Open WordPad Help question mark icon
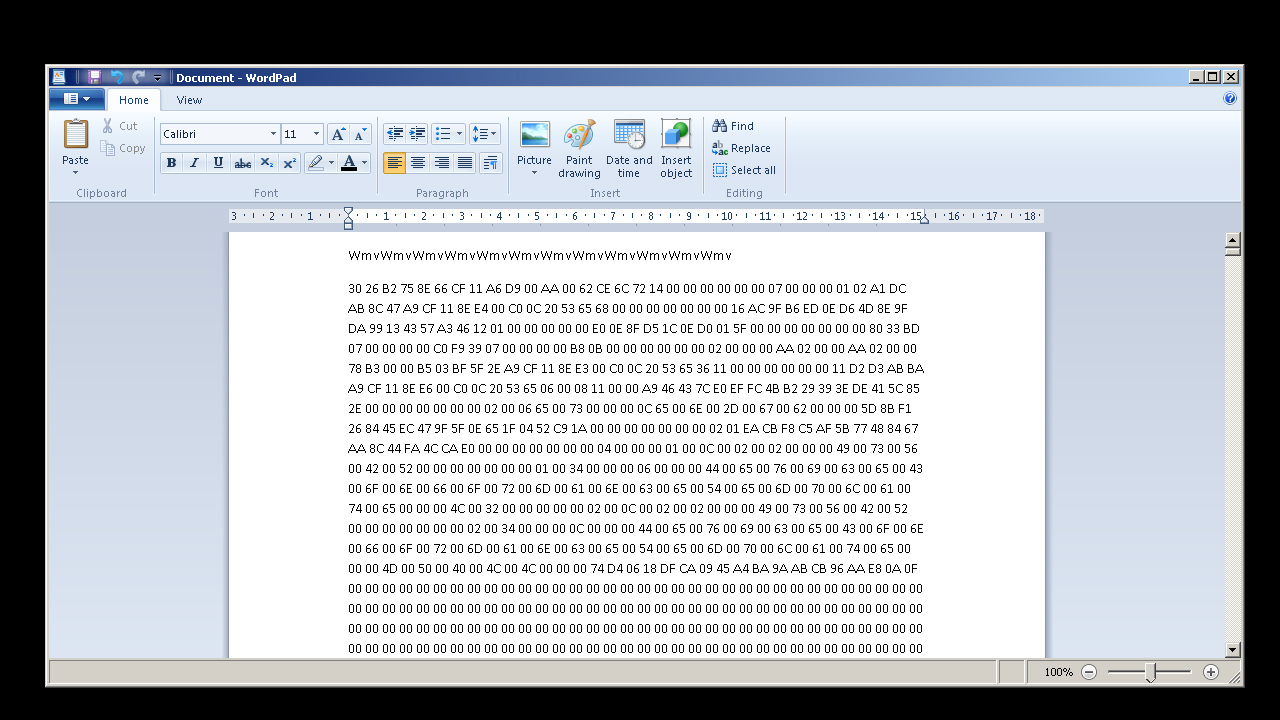1280x720 pixels. point(1230,99)
